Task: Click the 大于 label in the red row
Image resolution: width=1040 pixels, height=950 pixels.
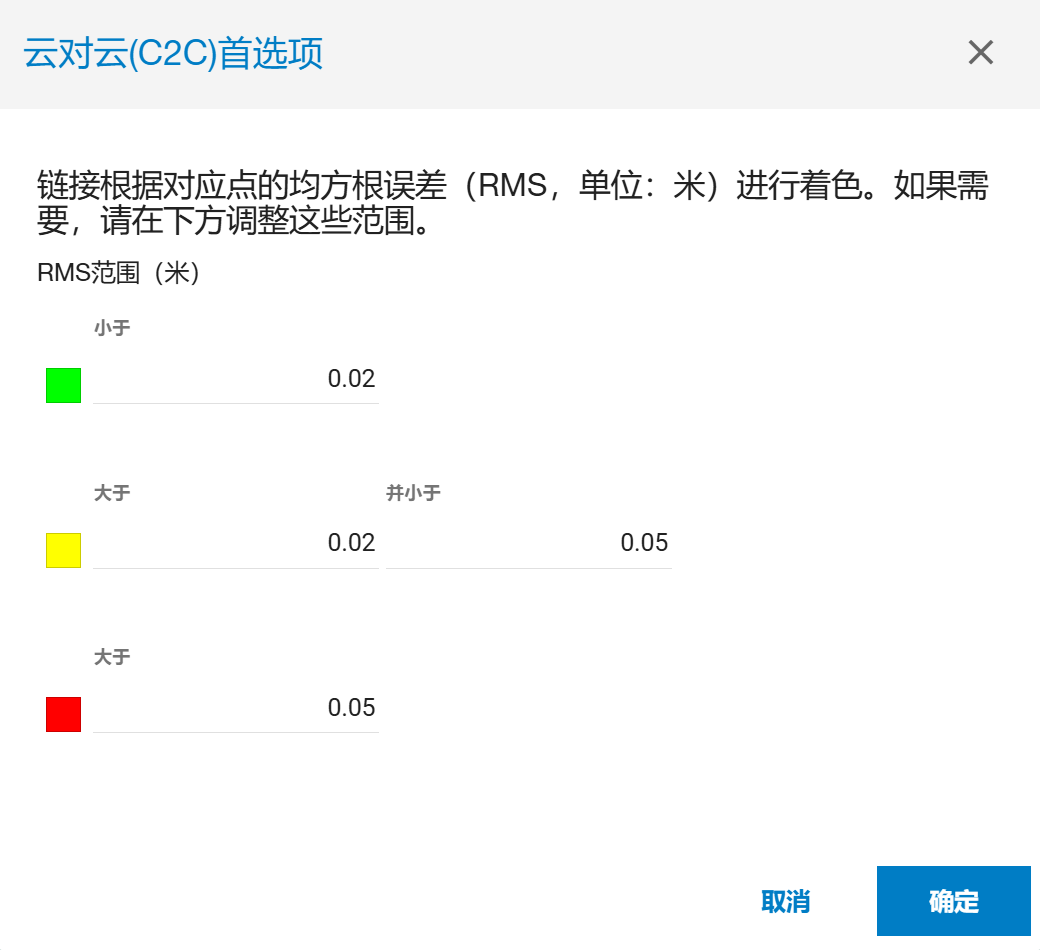Action: tap(112, 657)
